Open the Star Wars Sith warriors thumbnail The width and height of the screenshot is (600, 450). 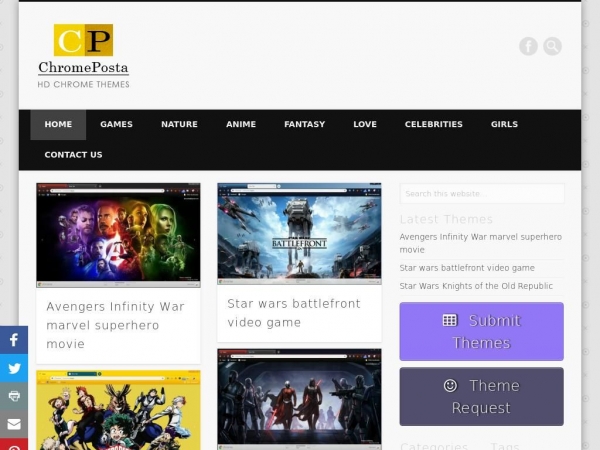pos(299,399)
